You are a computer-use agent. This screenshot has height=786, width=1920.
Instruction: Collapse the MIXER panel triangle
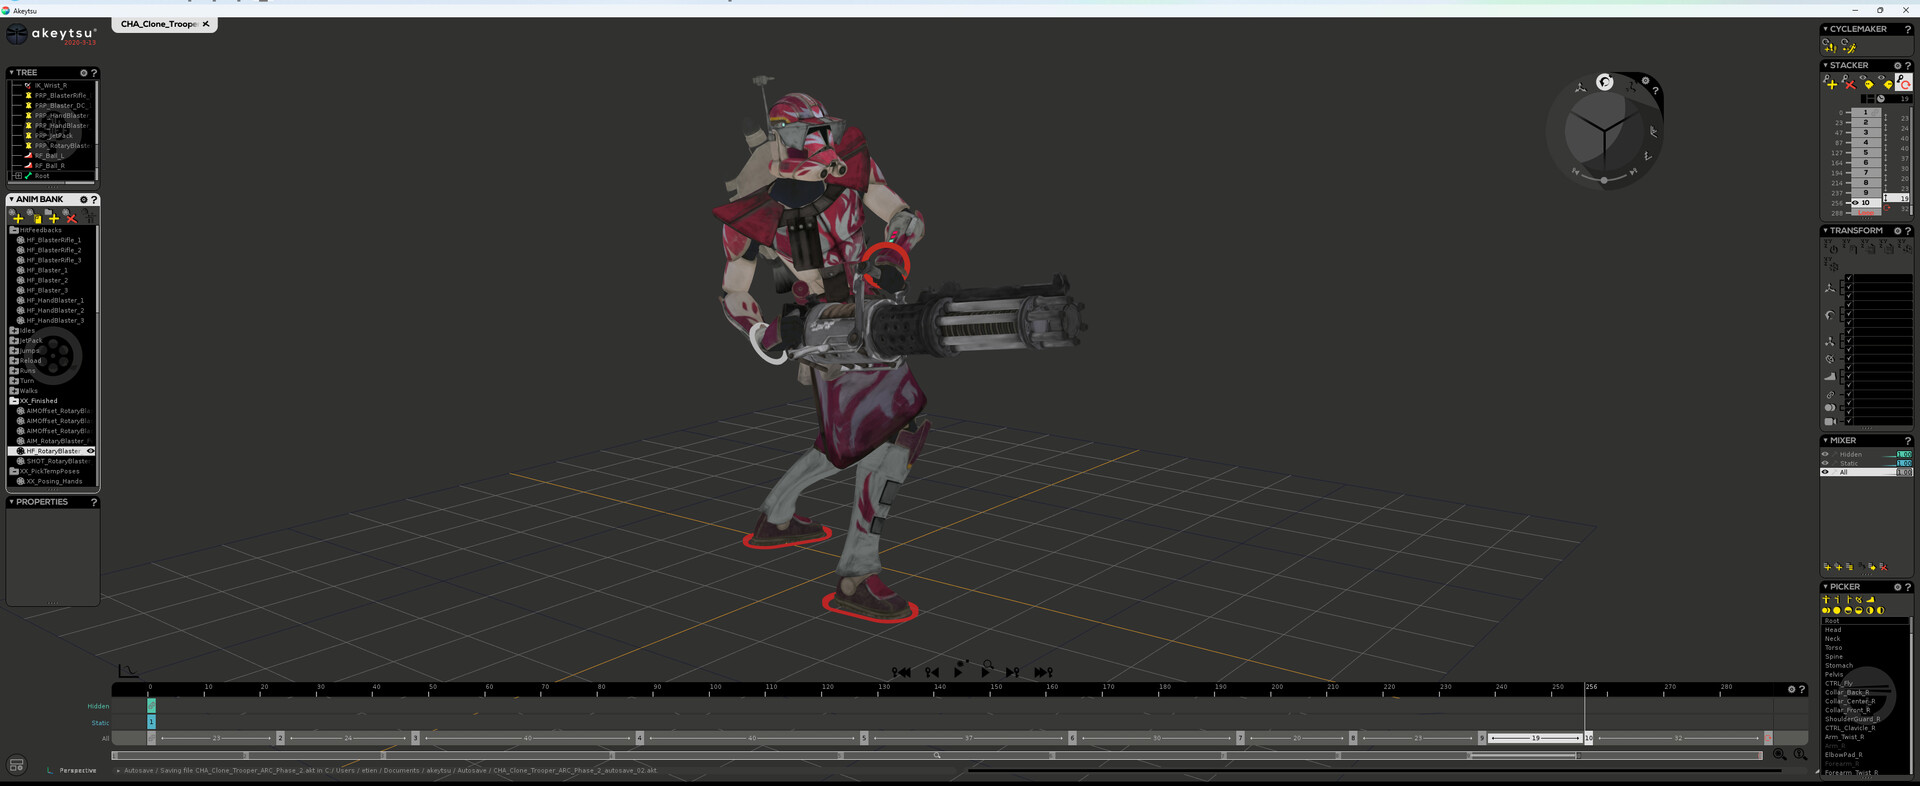point(1825,441)
